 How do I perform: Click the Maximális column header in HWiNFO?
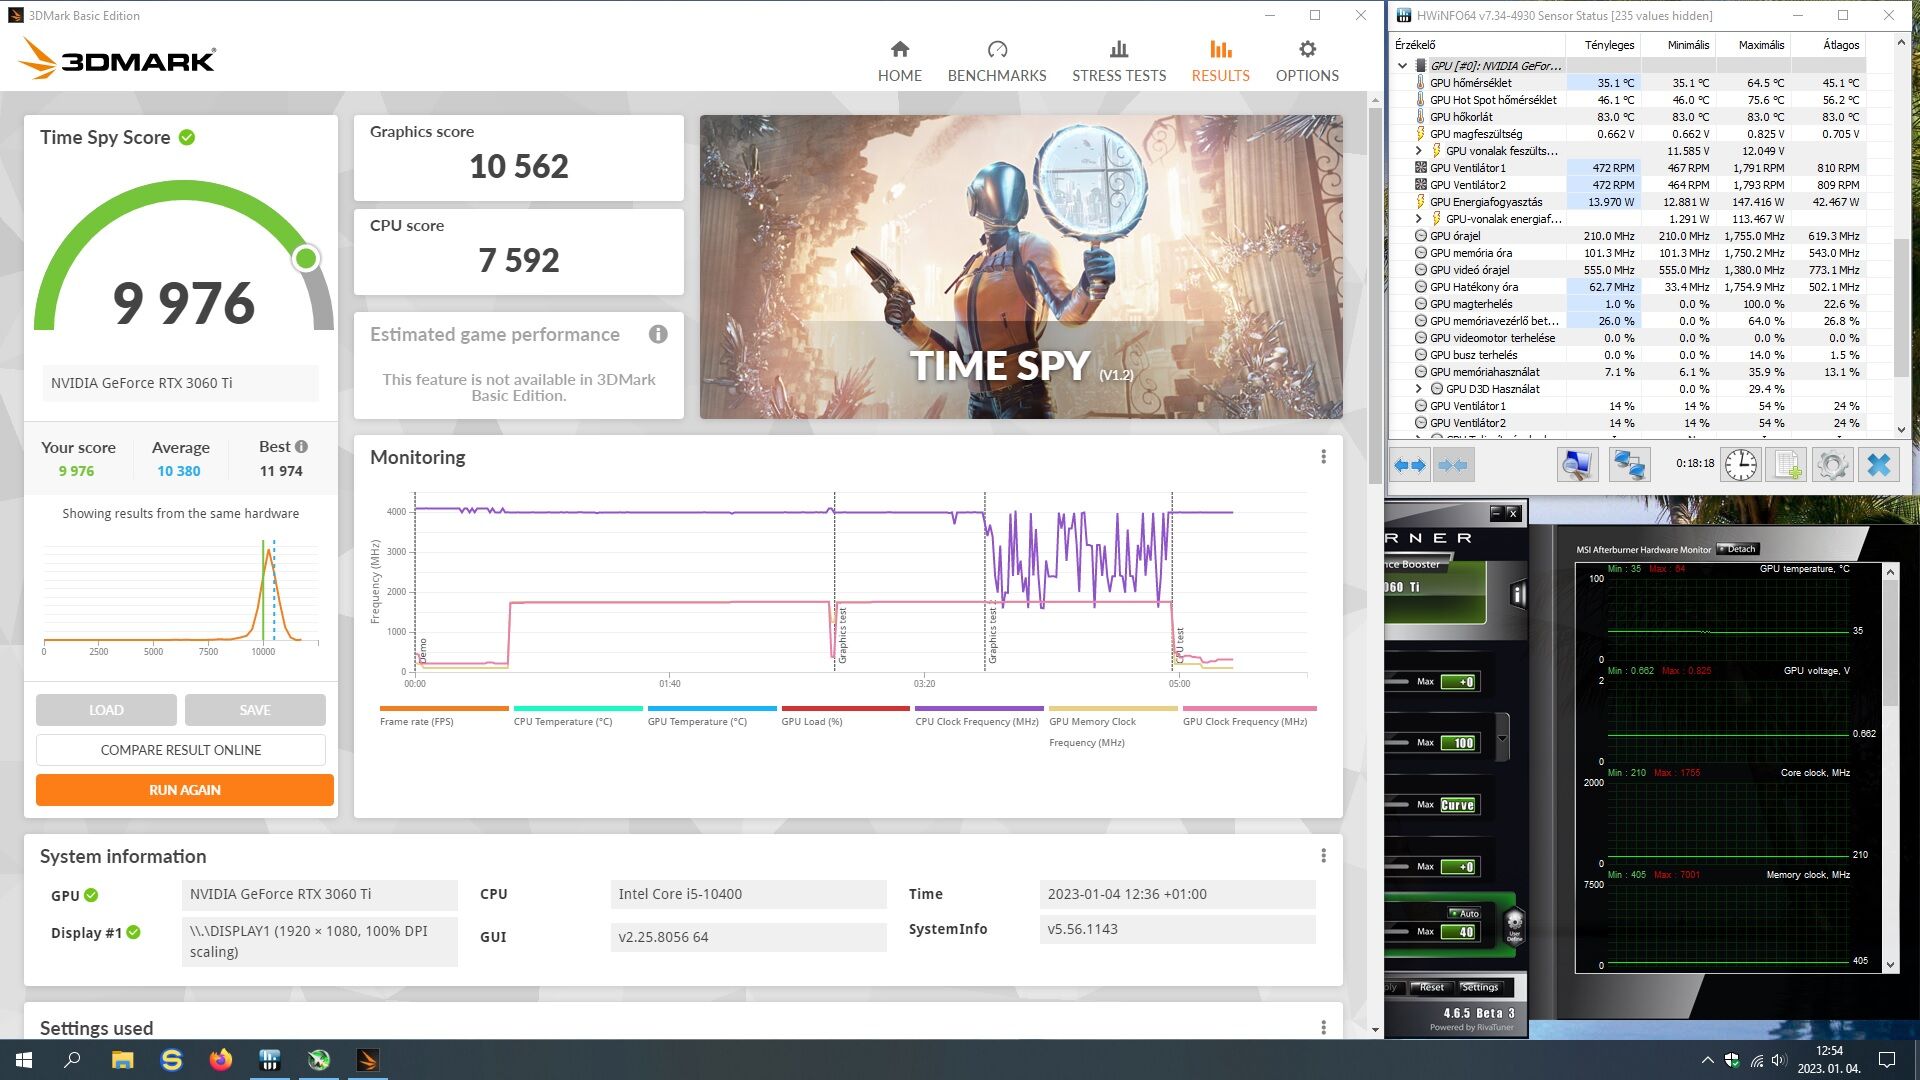coord(1753,45)
